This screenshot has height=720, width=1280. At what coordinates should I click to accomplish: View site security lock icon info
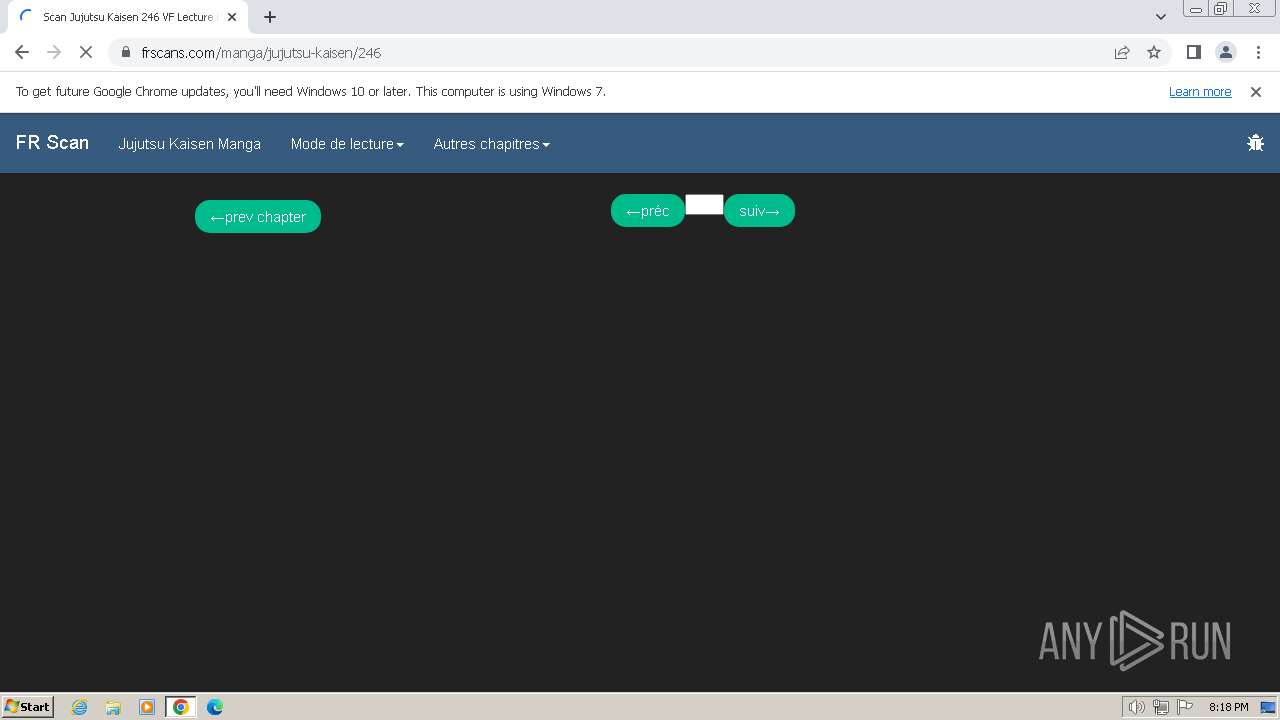(125, 52)
